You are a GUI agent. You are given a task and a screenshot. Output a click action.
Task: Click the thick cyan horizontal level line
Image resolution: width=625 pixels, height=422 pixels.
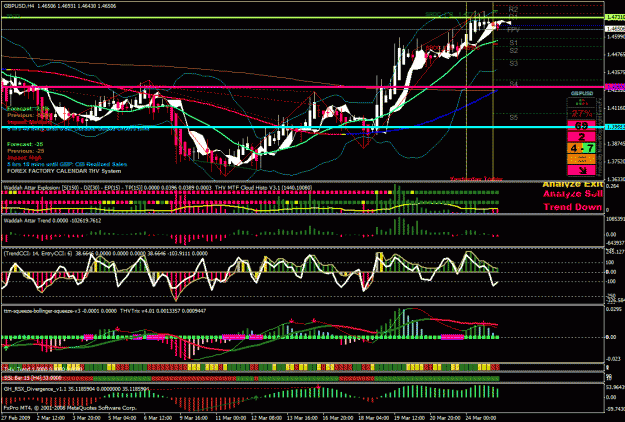point(303,127)
